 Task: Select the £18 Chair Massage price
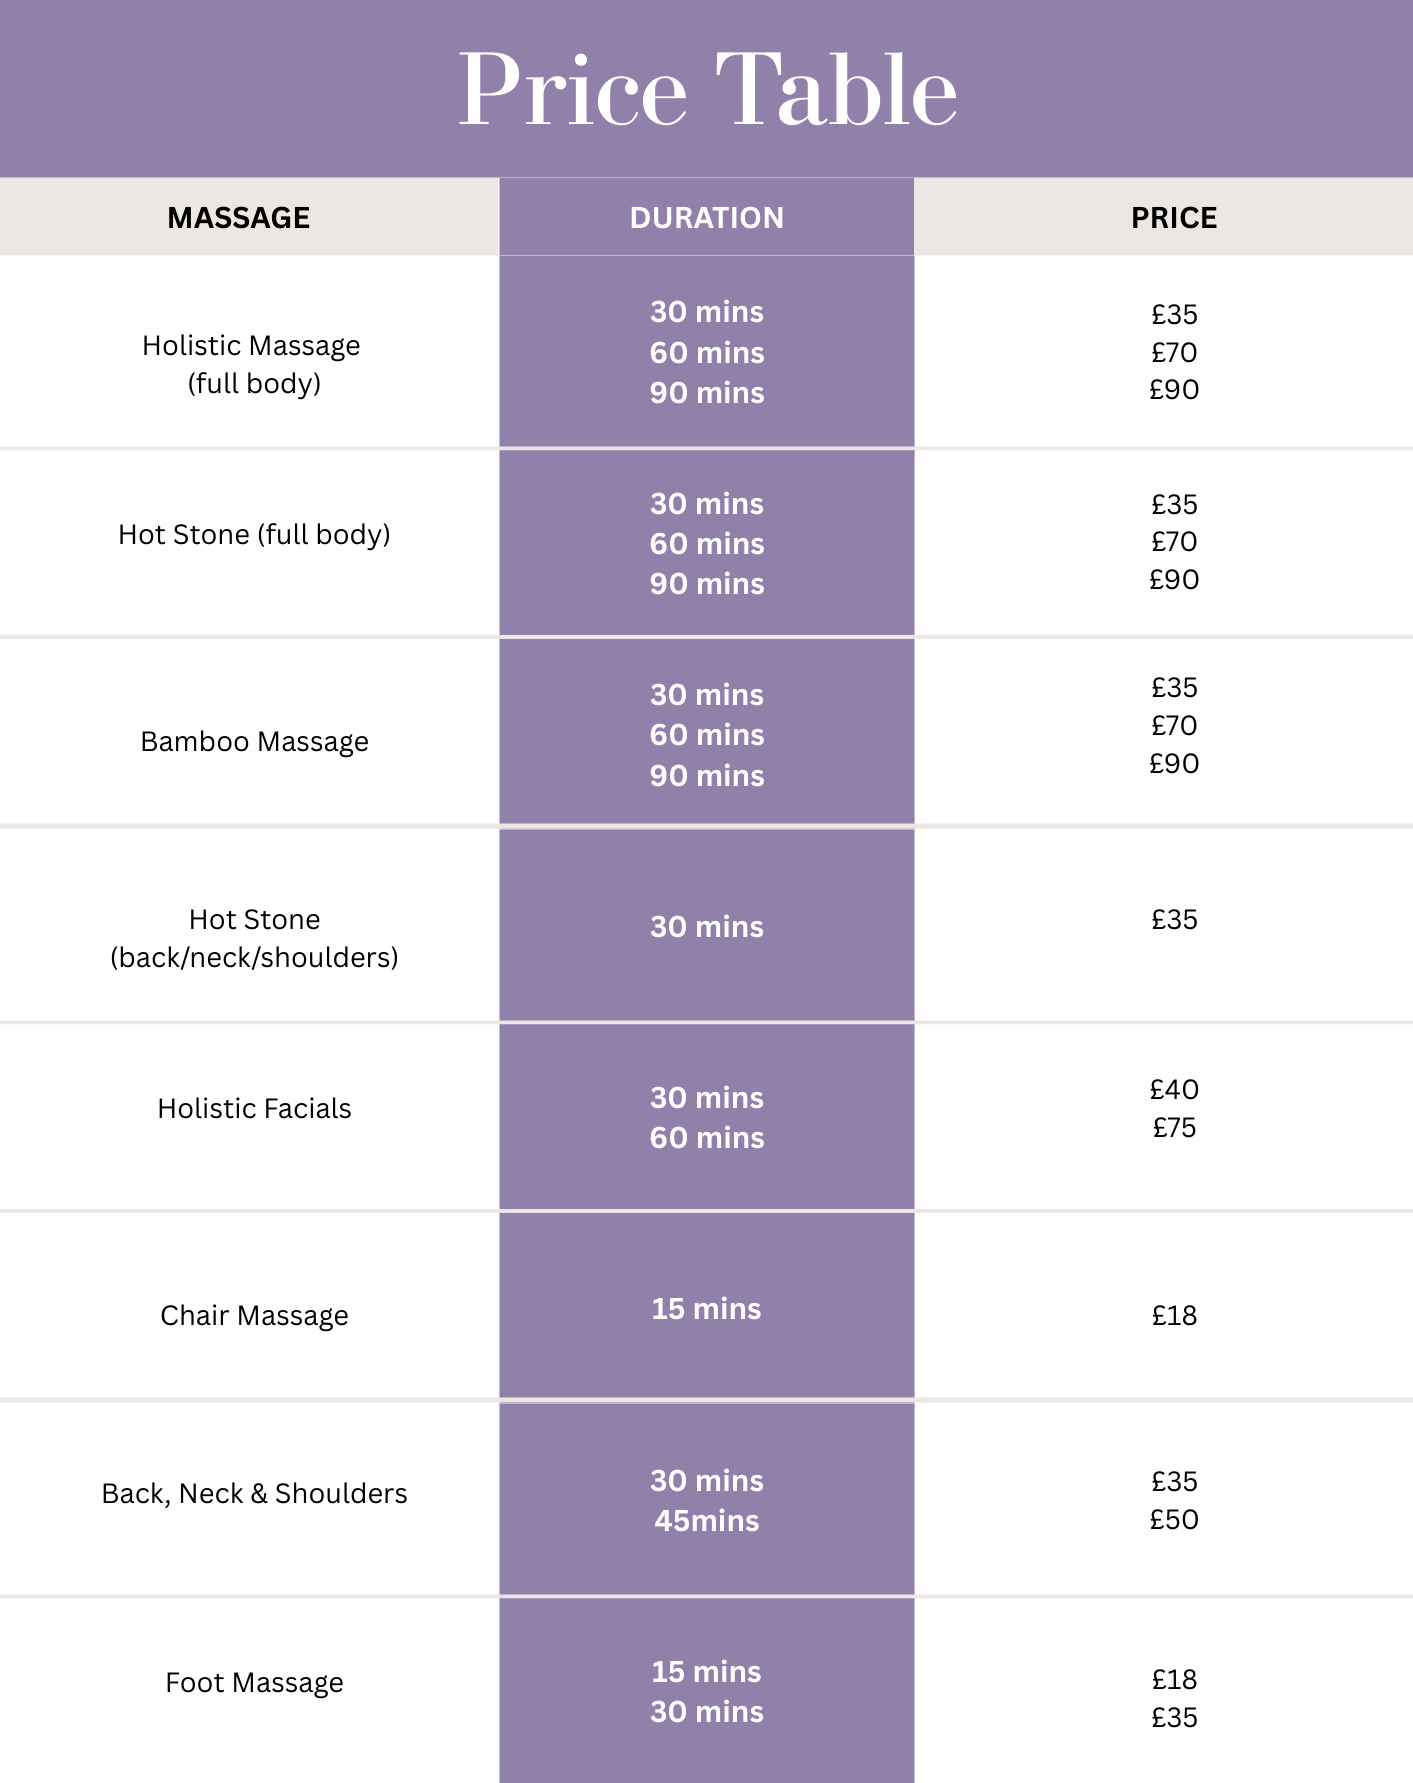(x=1174, y=1316)
